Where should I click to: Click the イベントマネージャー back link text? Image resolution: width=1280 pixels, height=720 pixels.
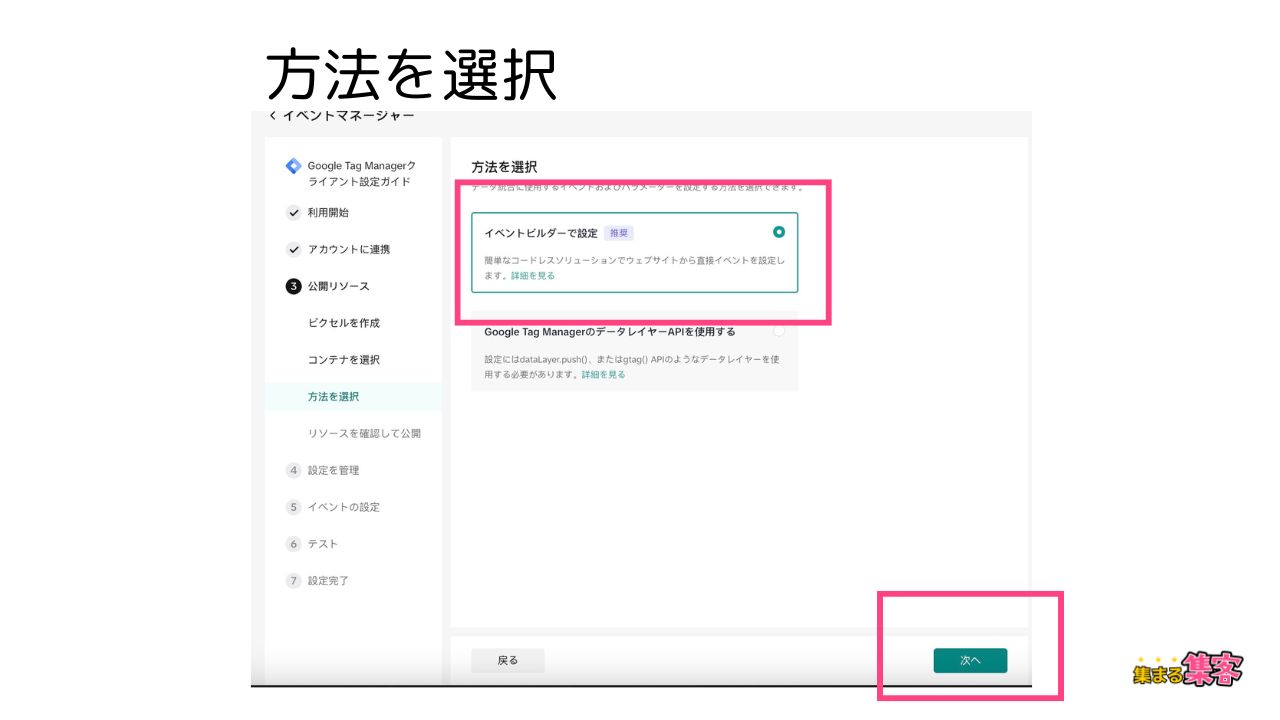[348, 116]
